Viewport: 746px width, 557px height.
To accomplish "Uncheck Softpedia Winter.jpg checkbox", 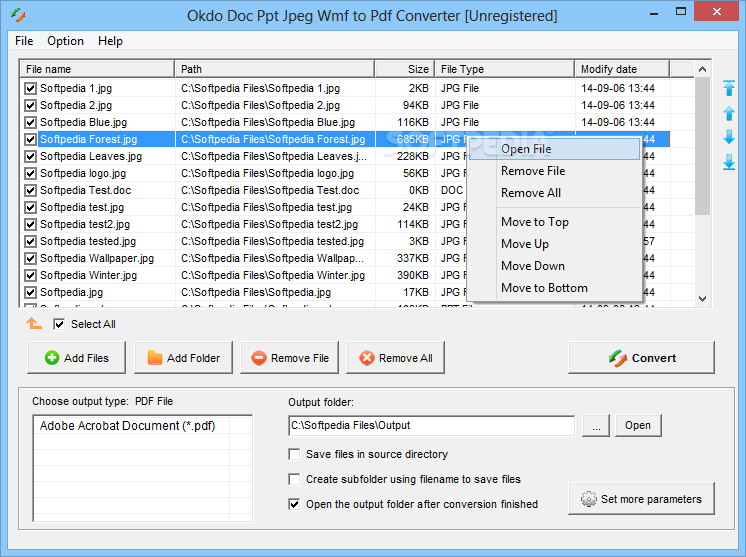I will pyautogui.click(x=30, y=275).
